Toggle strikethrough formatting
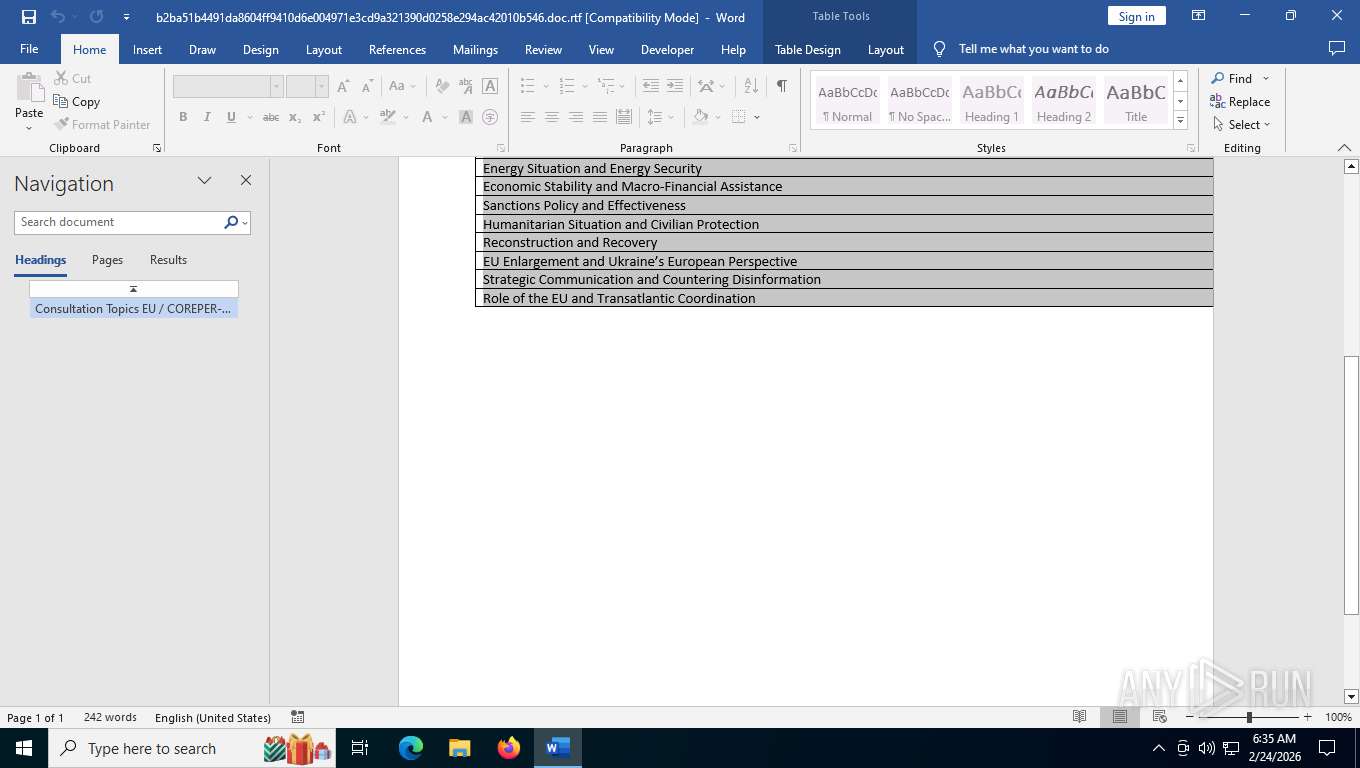This screenshot has width=1360, height=768. [271, 117]
